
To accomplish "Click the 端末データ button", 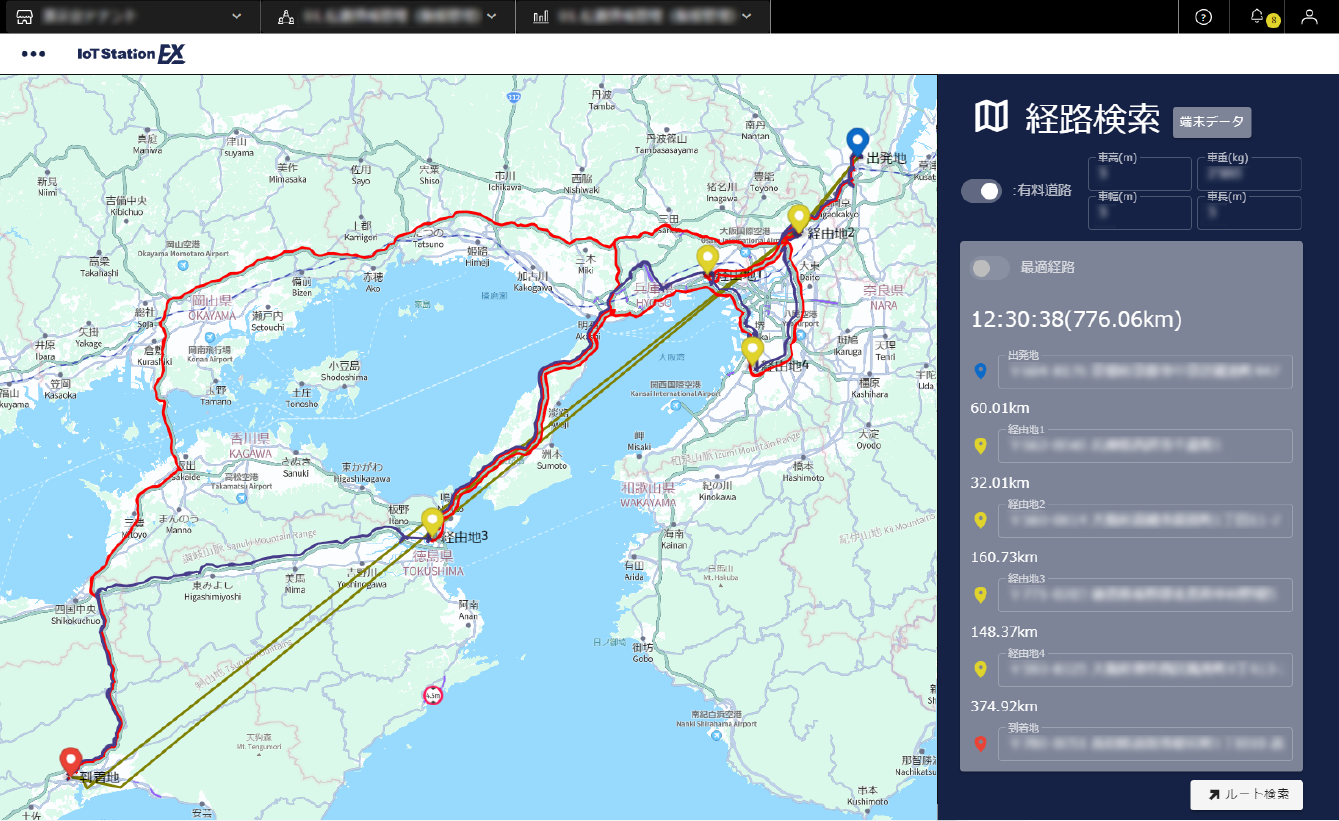I will coord(1212,121).
